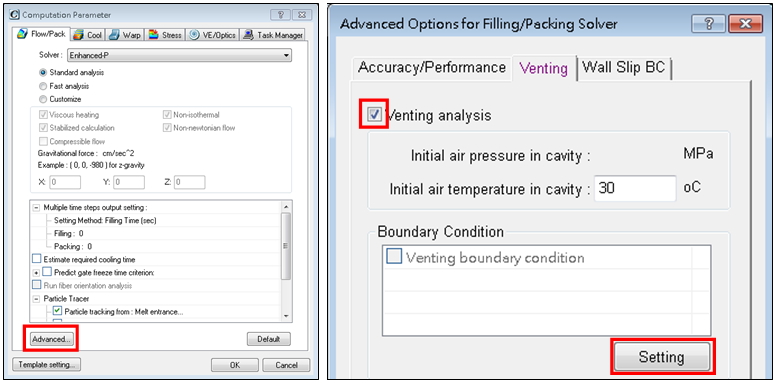Image resolution: width=777 pixels, height=383 pixels.
Task: Click the initial air temperature field
Action: [x=635, y=189]
